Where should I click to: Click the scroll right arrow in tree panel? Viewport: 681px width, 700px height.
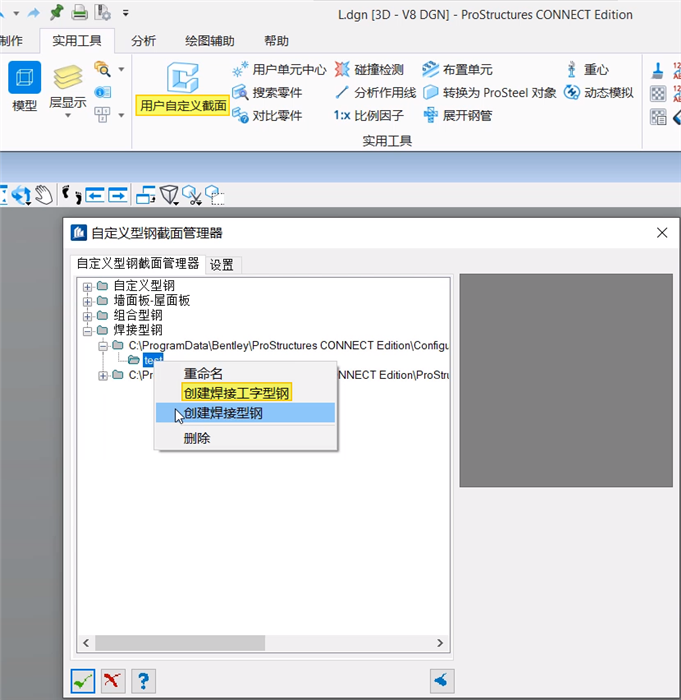440,643
